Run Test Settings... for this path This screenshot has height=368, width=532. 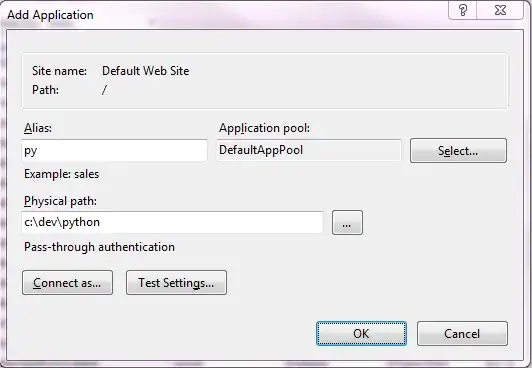pyautogui.click(x=176, y=283)
